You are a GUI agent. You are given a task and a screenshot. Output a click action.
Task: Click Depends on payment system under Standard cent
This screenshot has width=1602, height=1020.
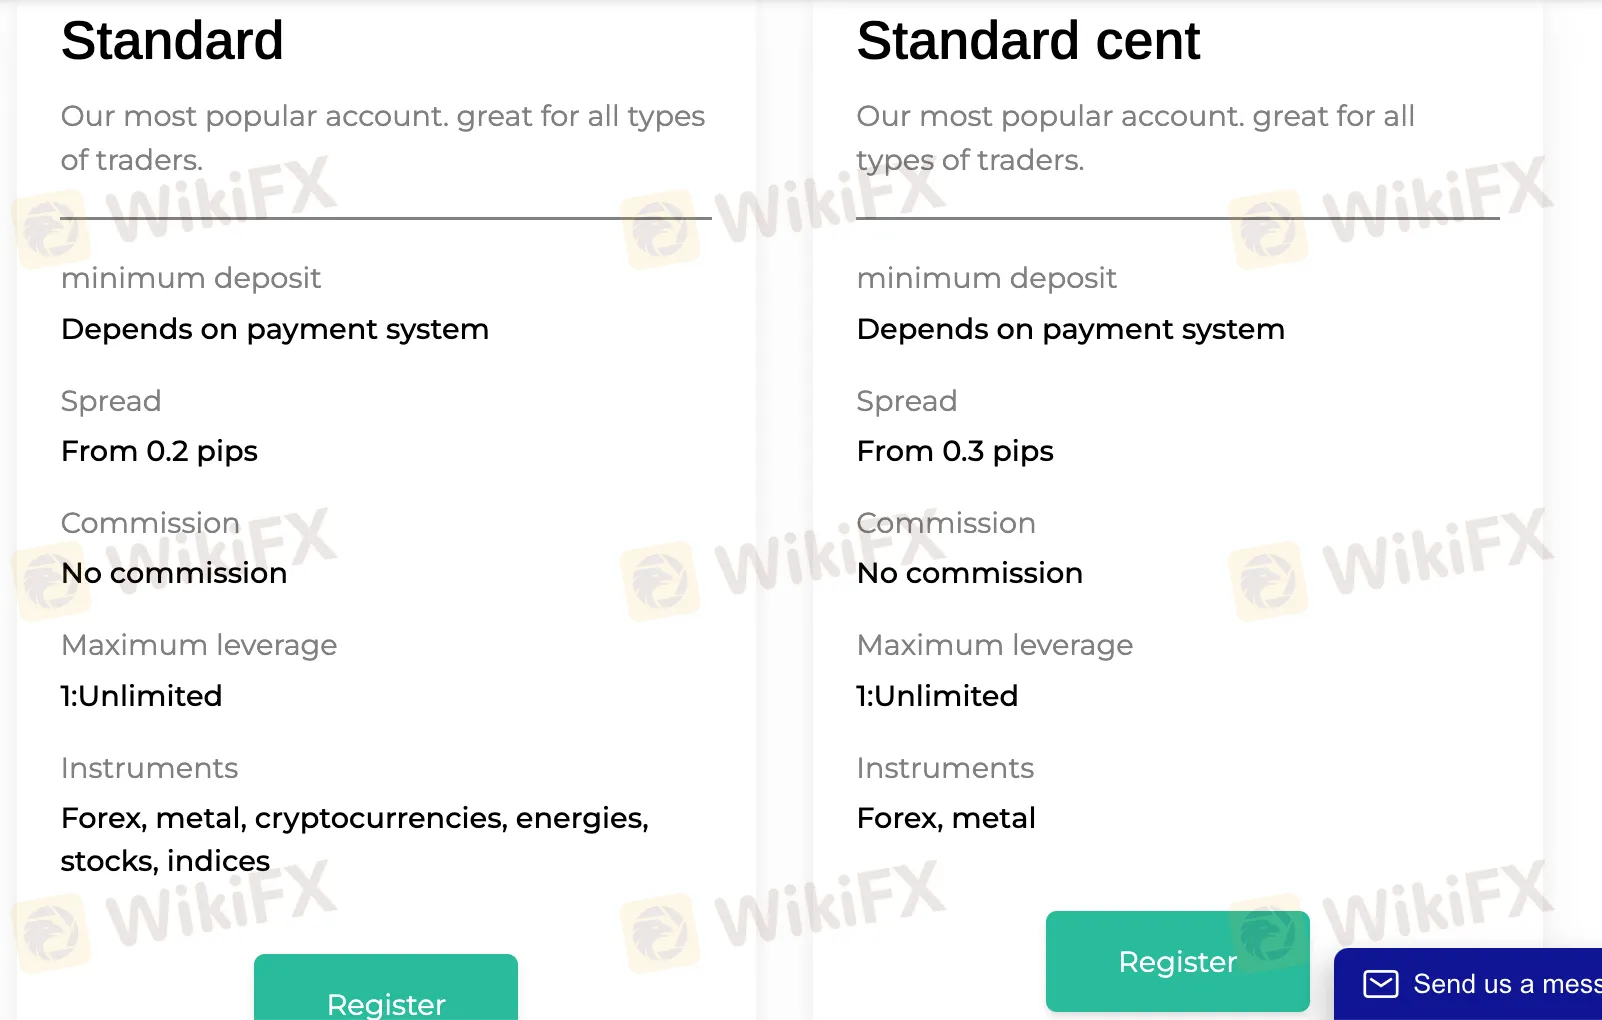(x=1070, y=329)
